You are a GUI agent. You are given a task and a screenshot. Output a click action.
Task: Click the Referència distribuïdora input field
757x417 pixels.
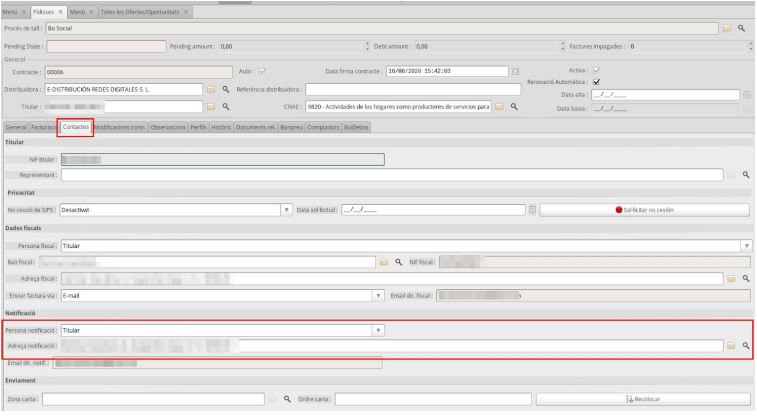coord(413,89)
